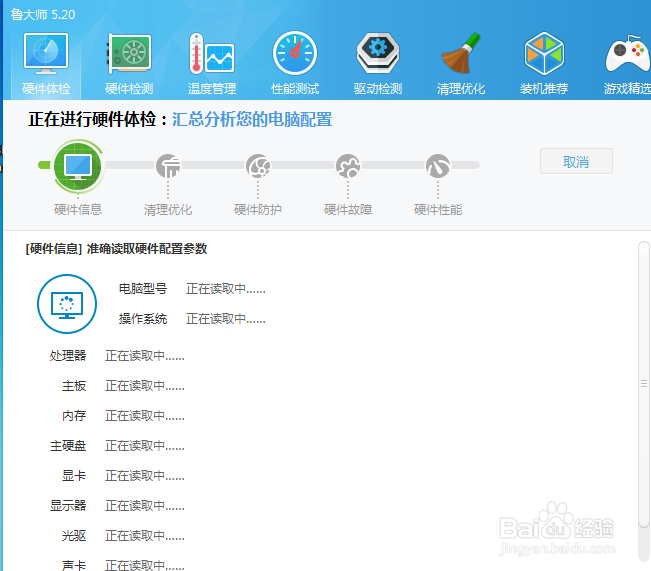Click the vertical scrollbar thumb grip
Screen dimensions: 651x571
(644, 384)
